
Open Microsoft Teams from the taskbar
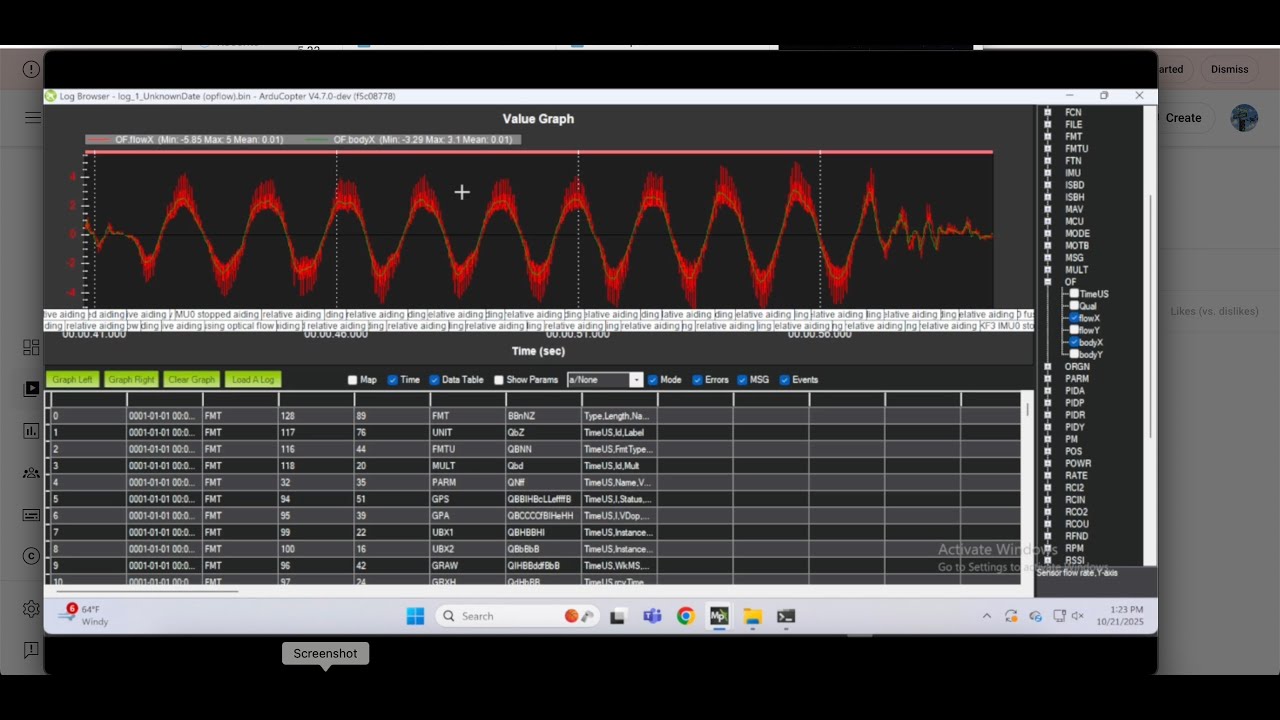click(652, 616)
